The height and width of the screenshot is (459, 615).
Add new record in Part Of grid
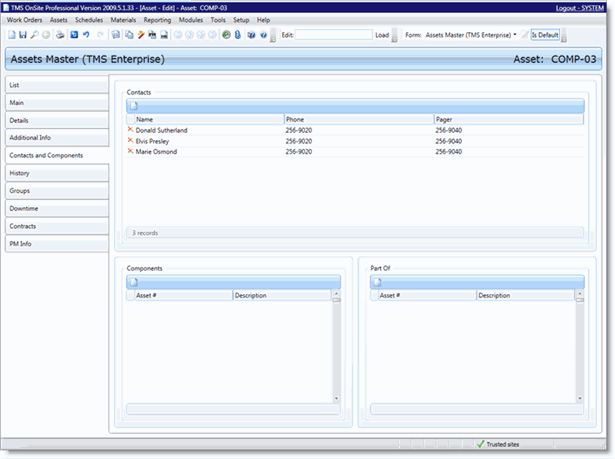click(377, 282)
